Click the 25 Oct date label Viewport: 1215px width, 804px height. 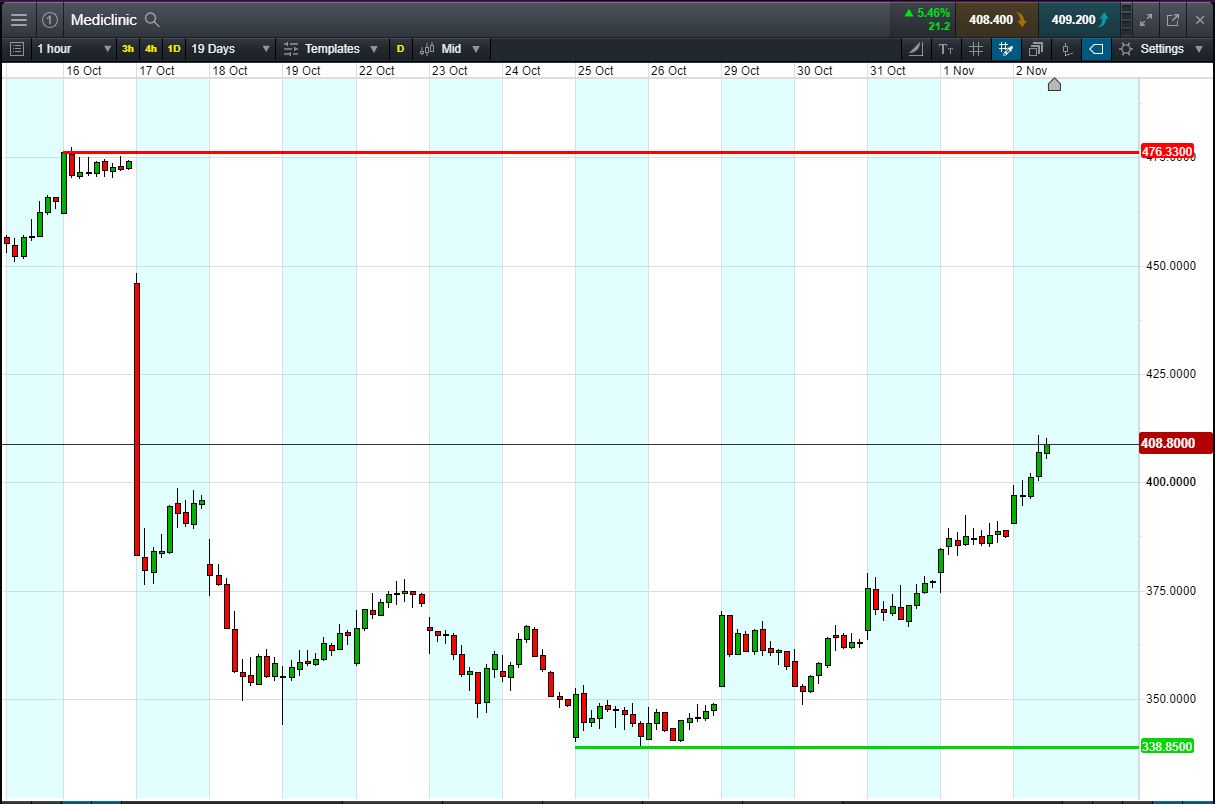(x=596, y=71)
